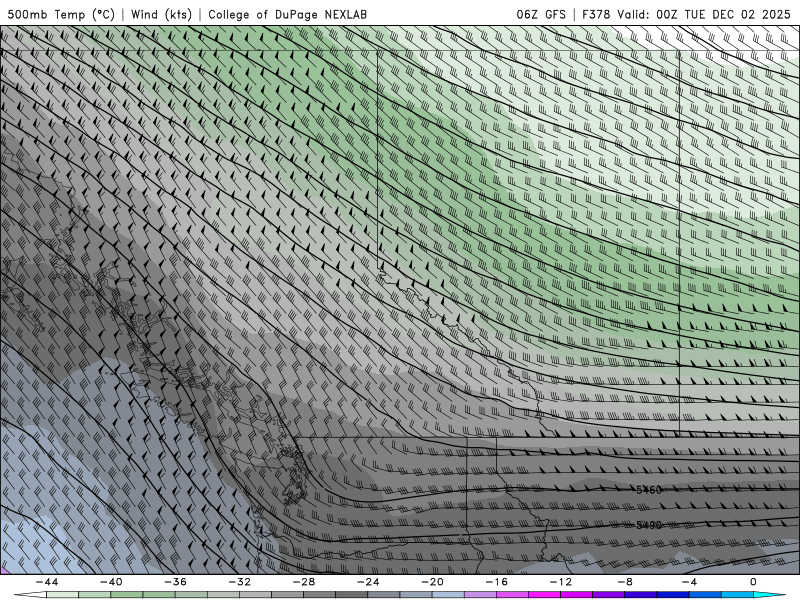Click the -24 colorbar tick label

[368, 582]
